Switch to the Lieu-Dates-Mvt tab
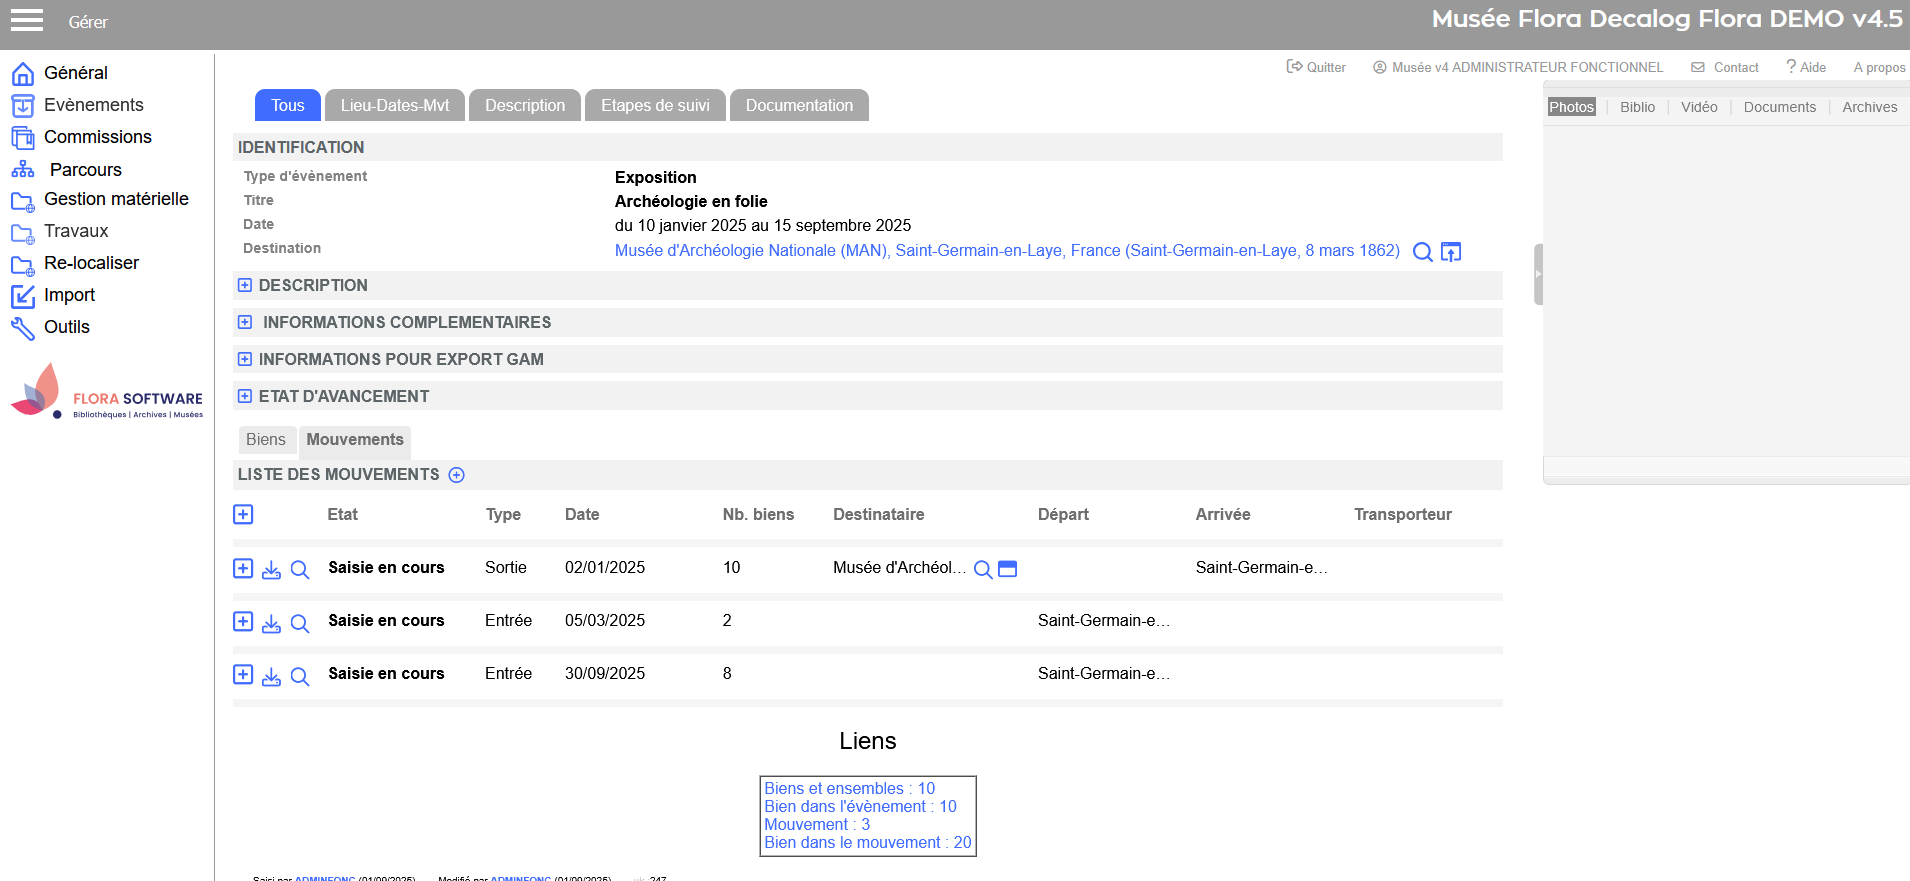 (395, 106)
